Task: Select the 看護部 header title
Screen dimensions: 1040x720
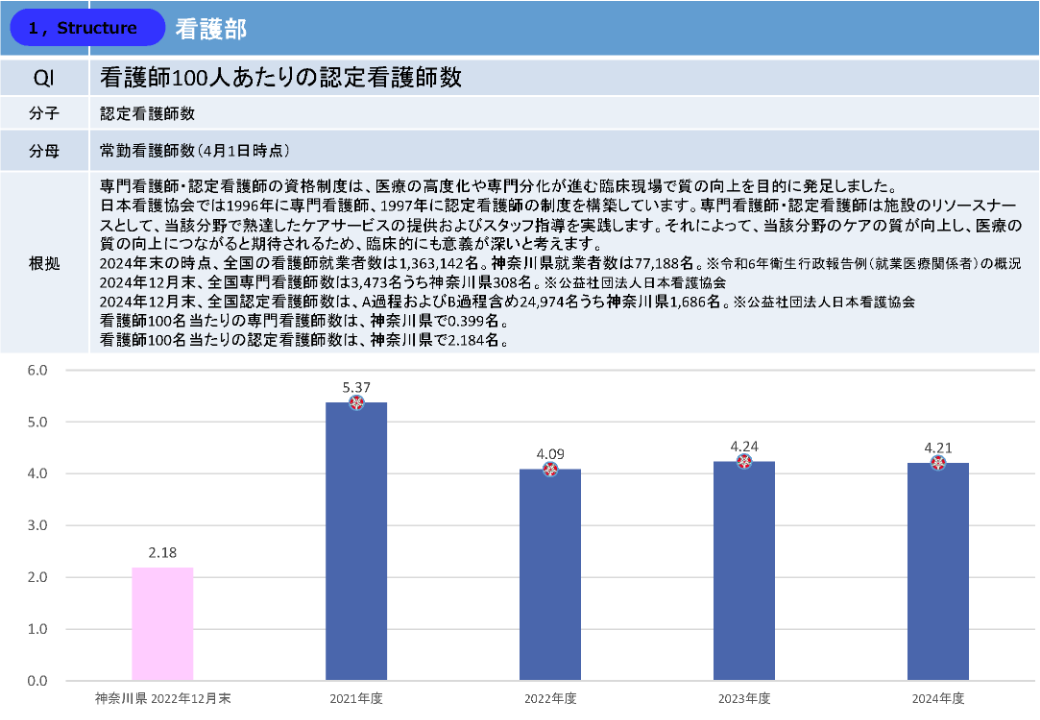Action: point(211,29)
